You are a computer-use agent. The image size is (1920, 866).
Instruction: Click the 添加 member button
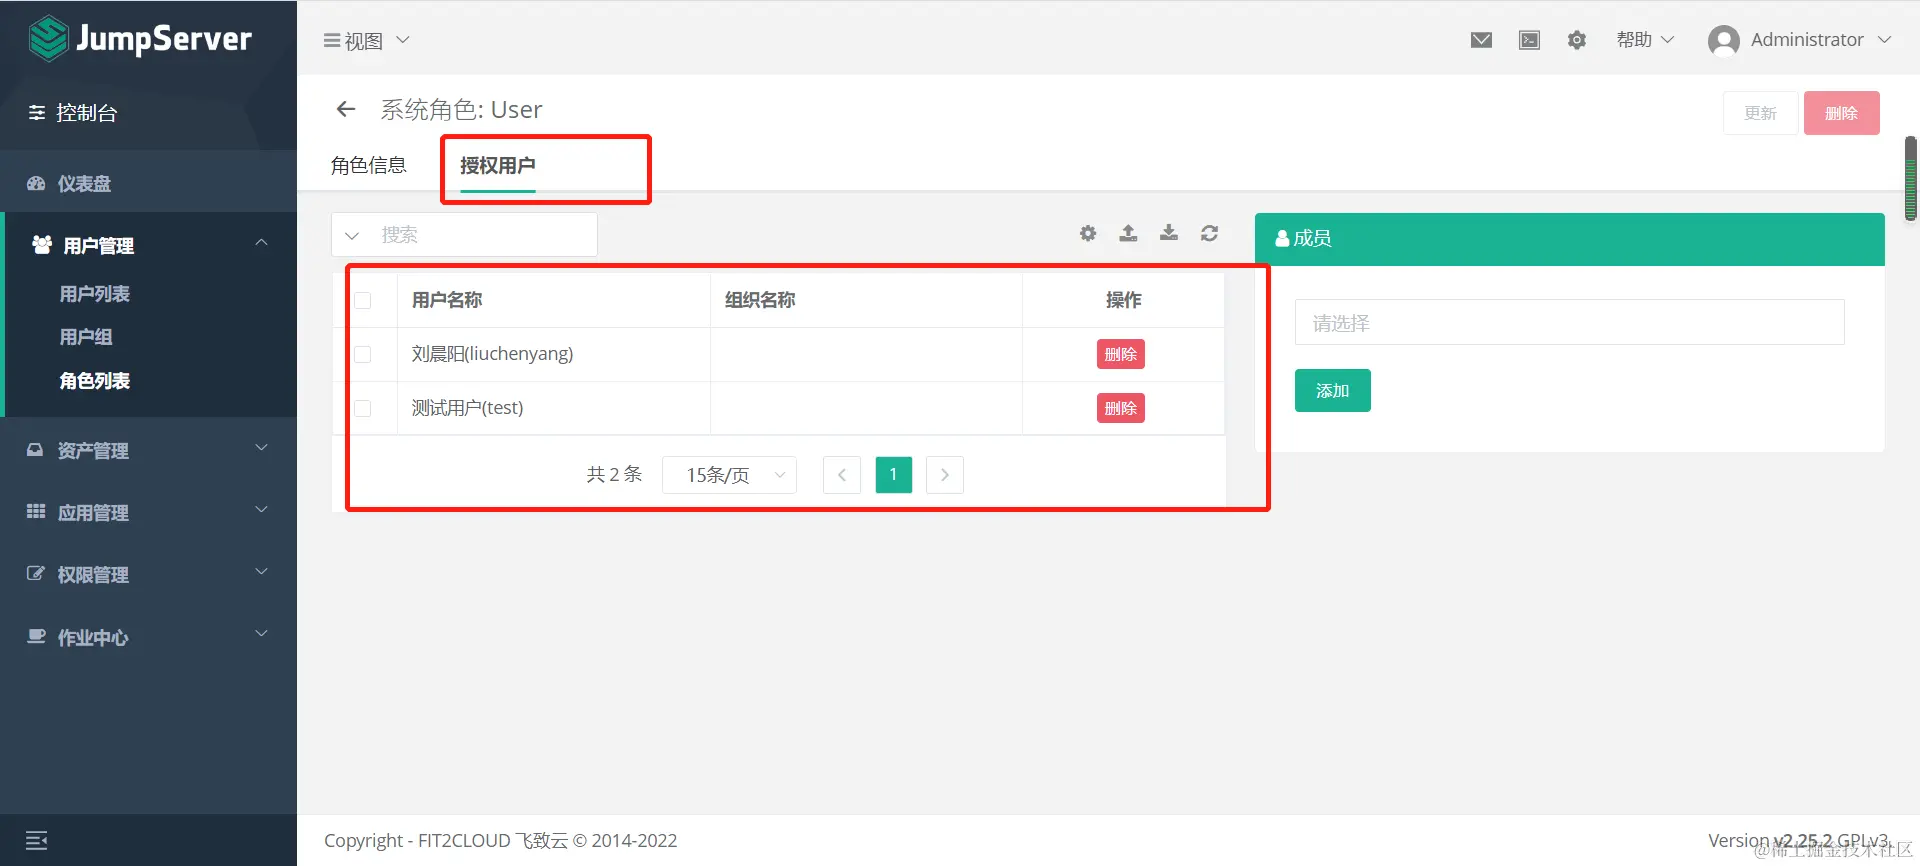(x=1332, y=391)
